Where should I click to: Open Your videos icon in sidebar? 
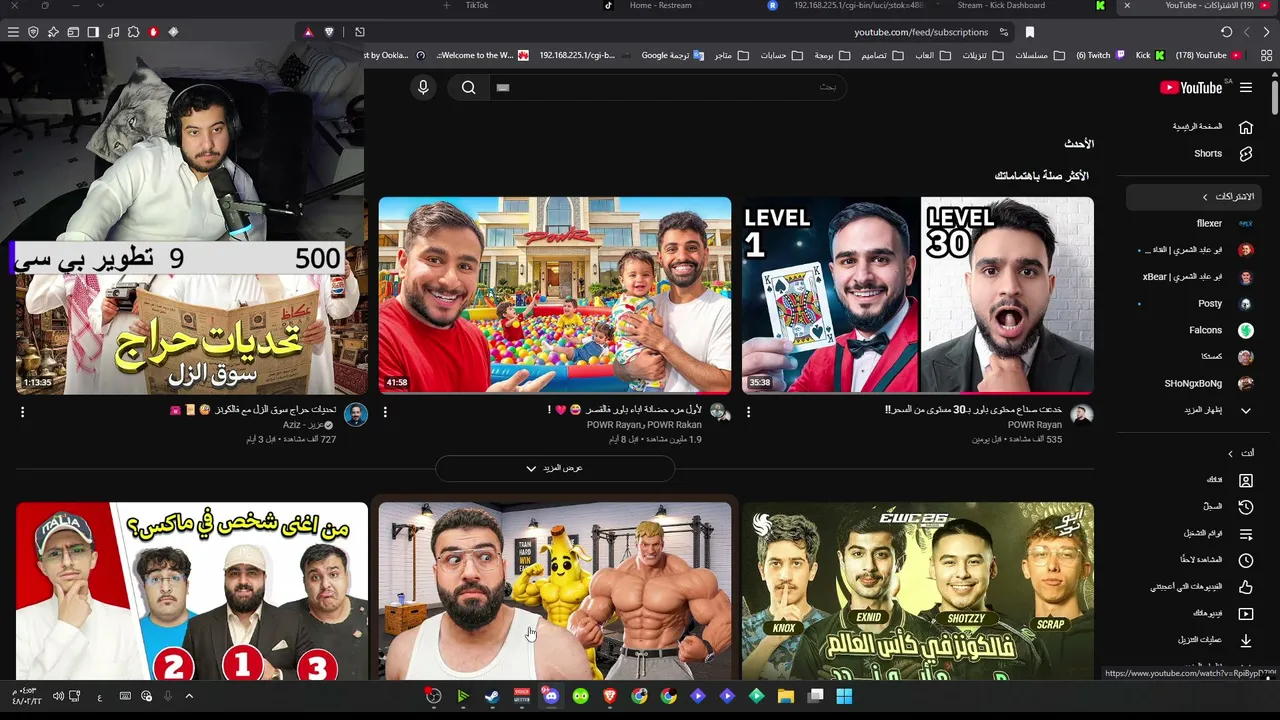(x=1246, y=614)
